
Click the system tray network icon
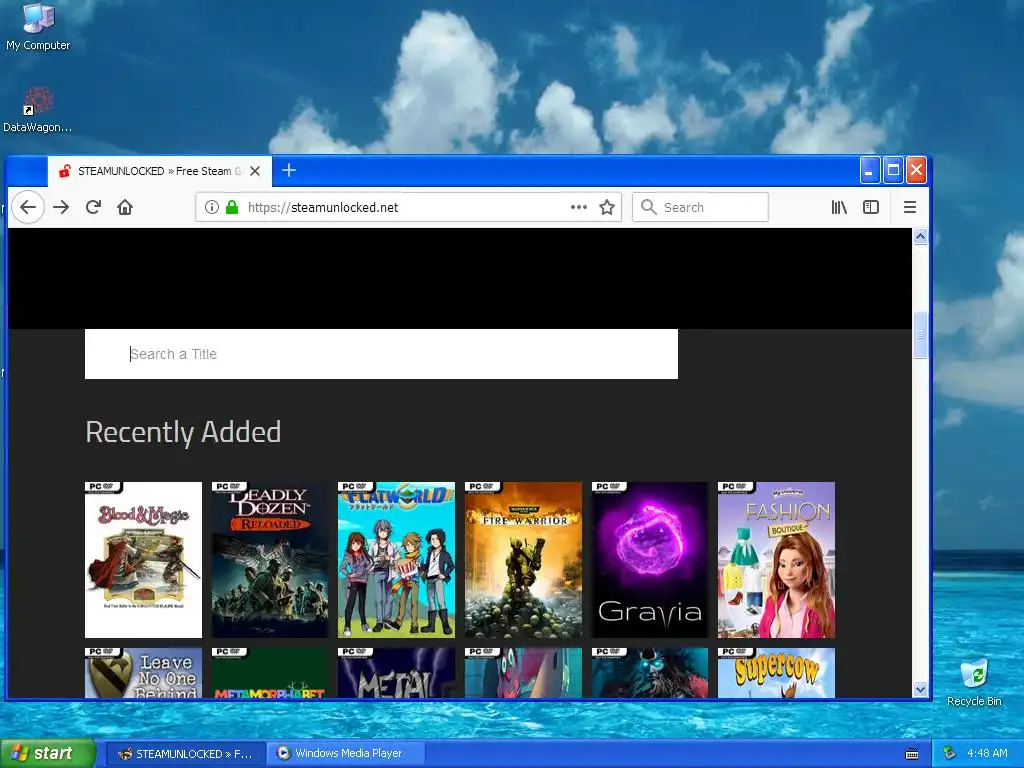point(950,754)
